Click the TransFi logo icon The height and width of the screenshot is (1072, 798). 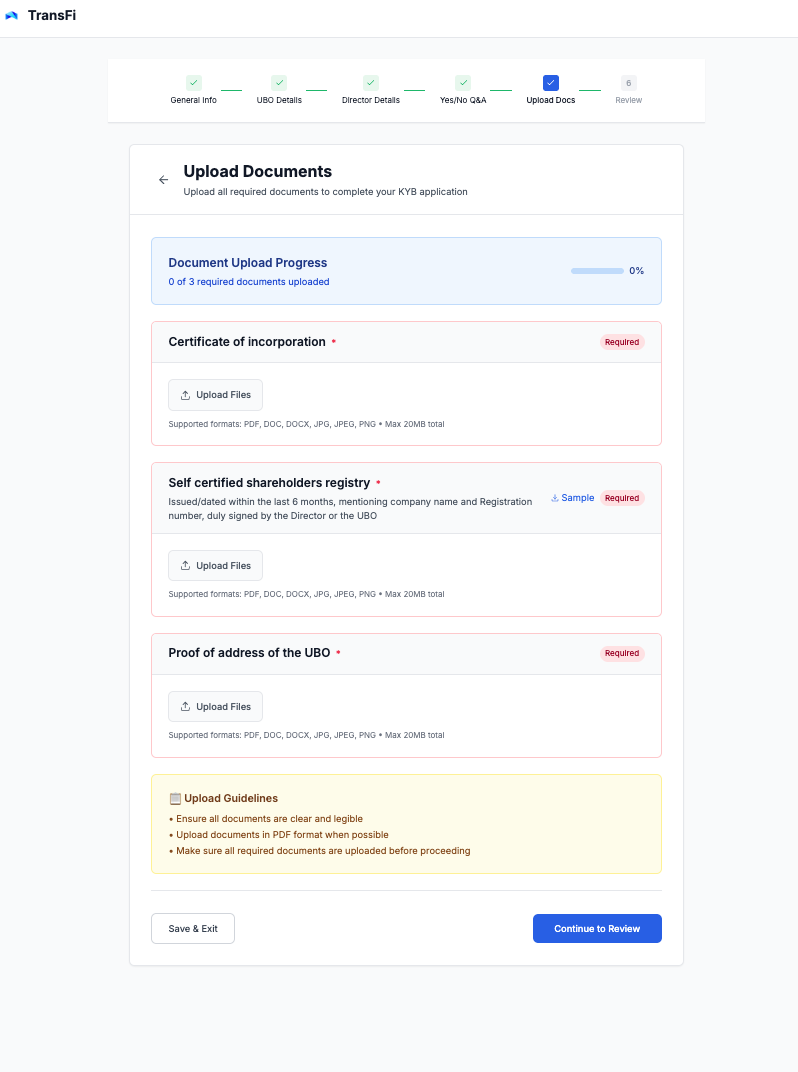[x=12, y=15]
